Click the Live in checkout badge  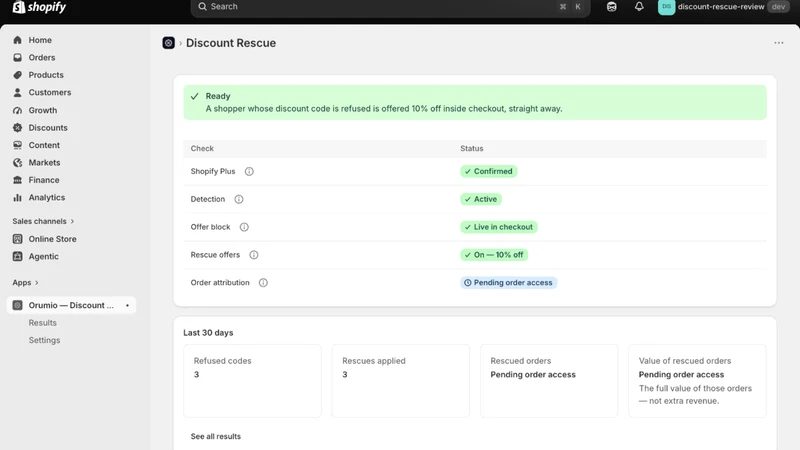click(x=498, y=227)
